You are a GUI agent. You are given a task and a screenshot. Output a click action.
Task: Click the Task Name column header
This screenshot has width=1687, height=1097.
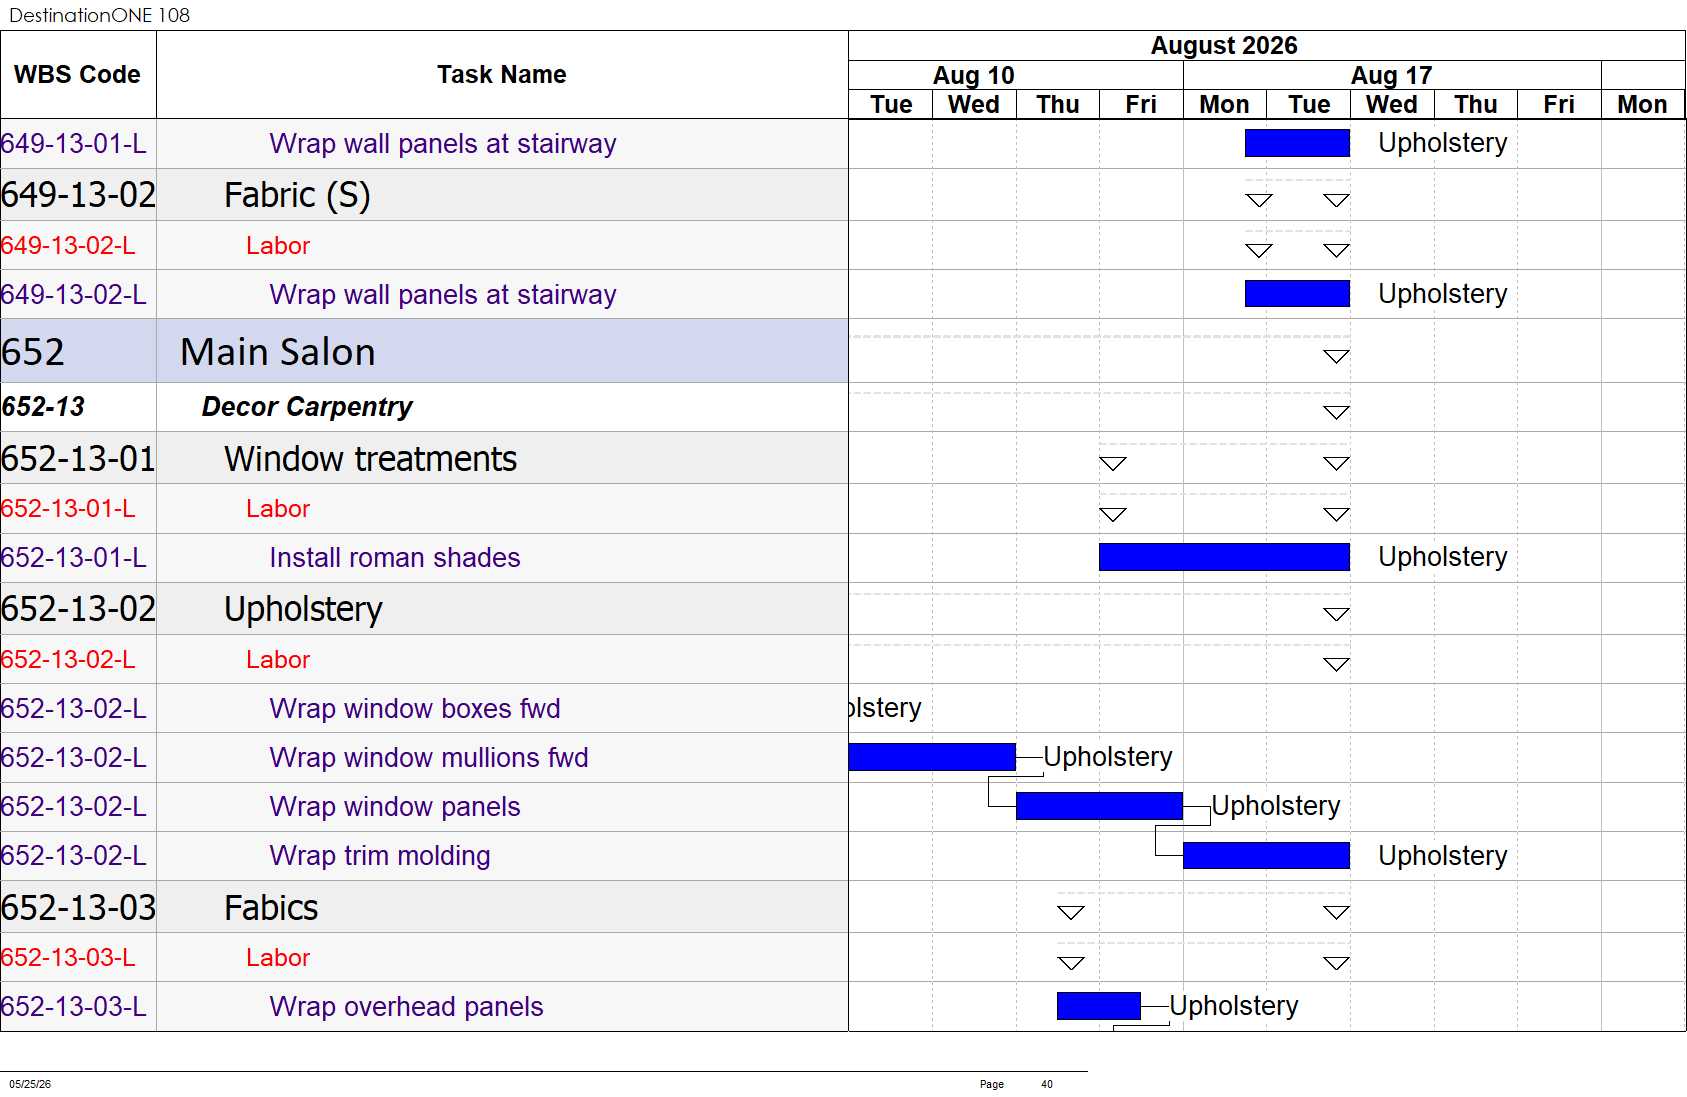click(x=502, y=75)
